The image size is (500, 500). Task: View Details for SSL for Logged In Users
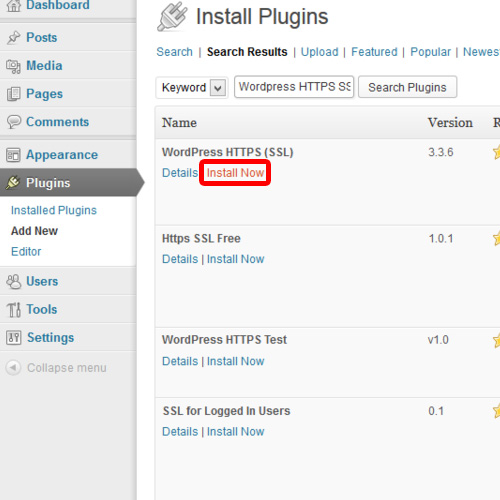[180, 432]
